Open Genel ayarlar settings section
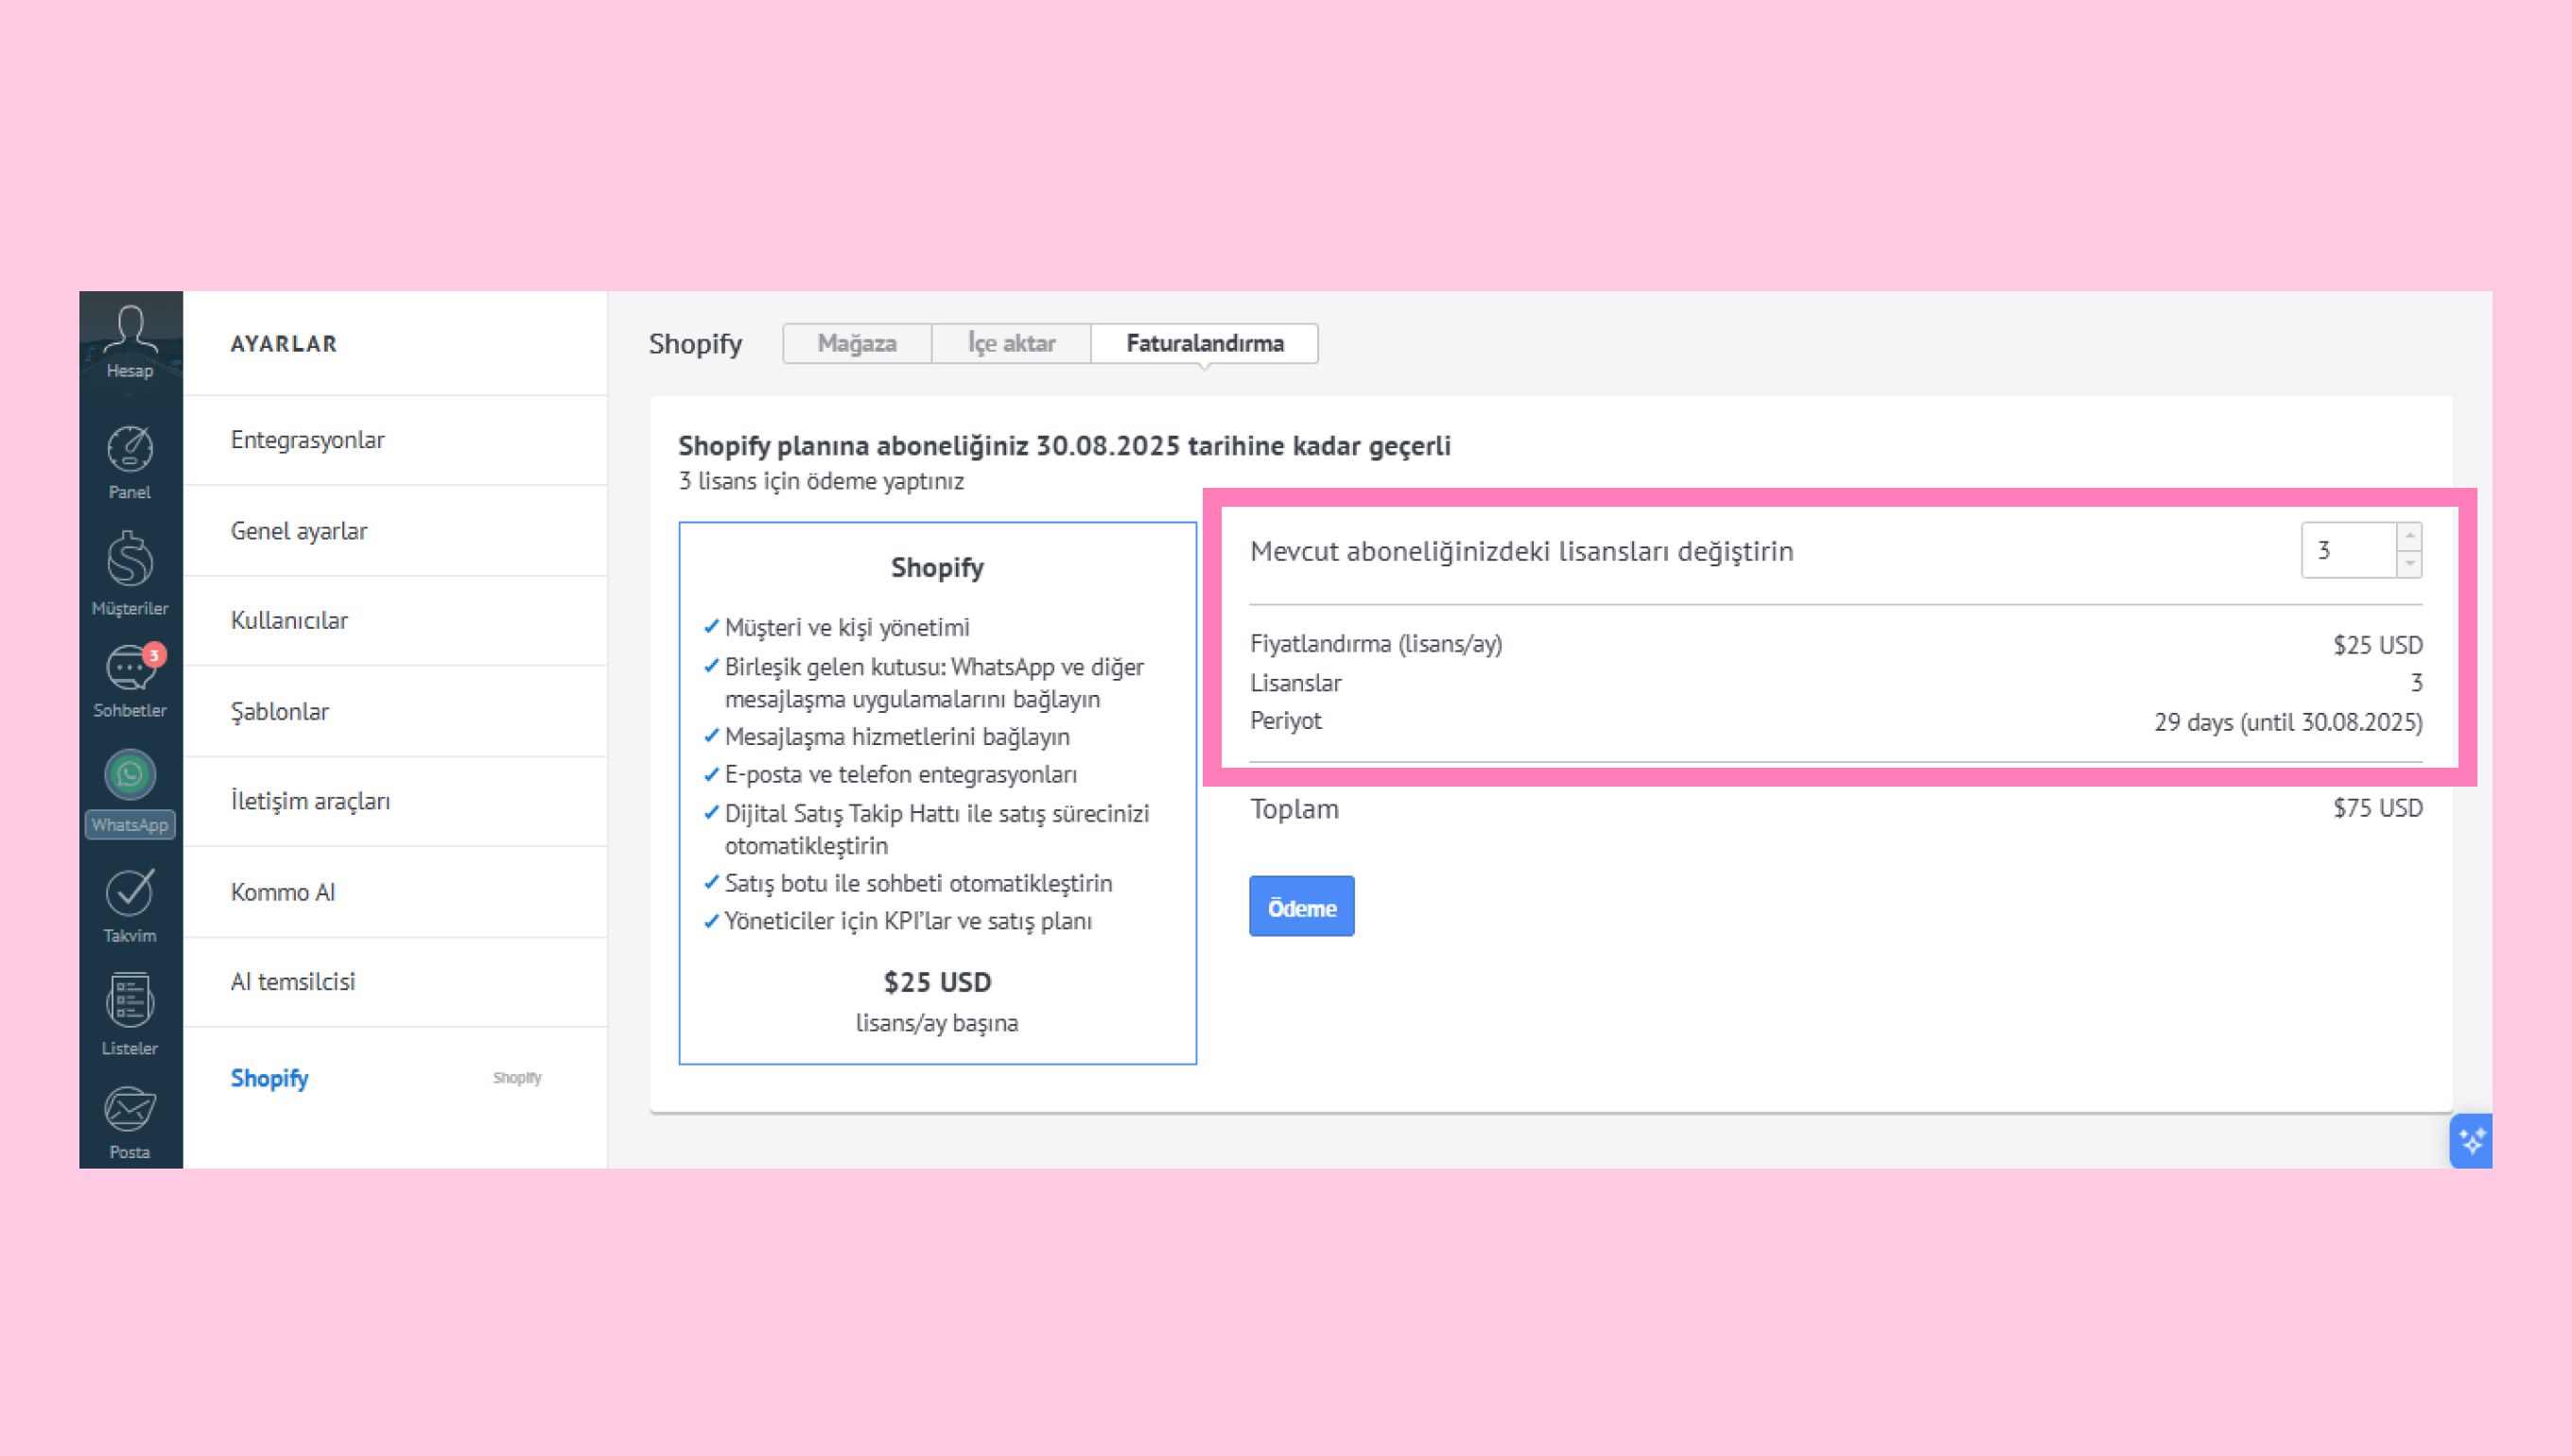Viewport: 2572px width, 1456px height. [x=395, y=531]
